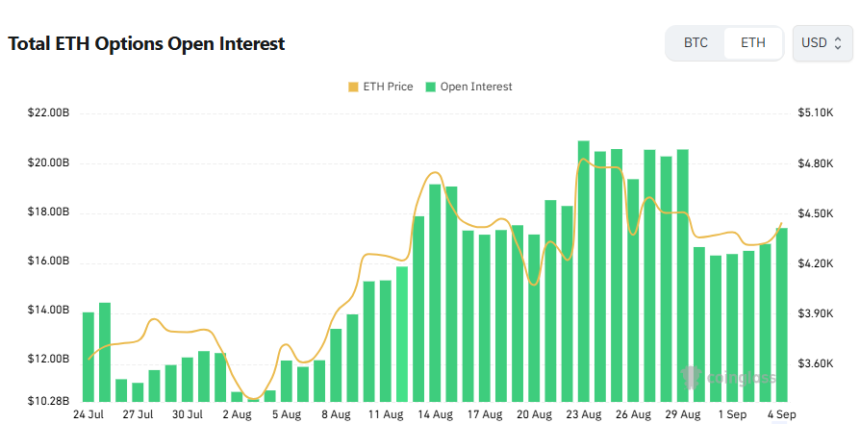
Task: Switch to the BTC tab
Action: [x=695, y=43]
